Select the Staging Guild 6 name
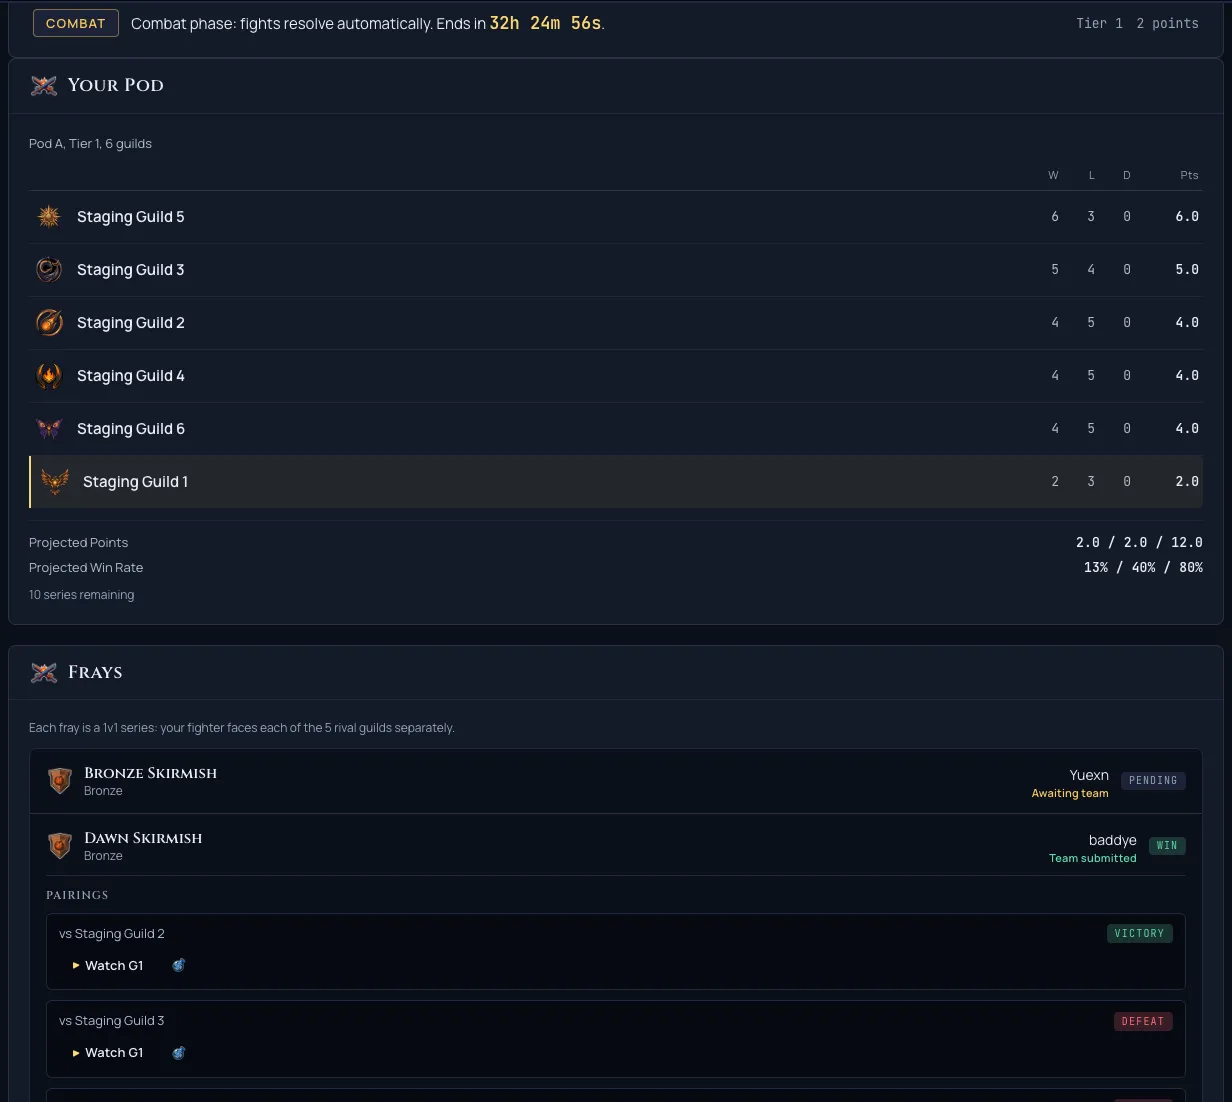 (131, 428)
